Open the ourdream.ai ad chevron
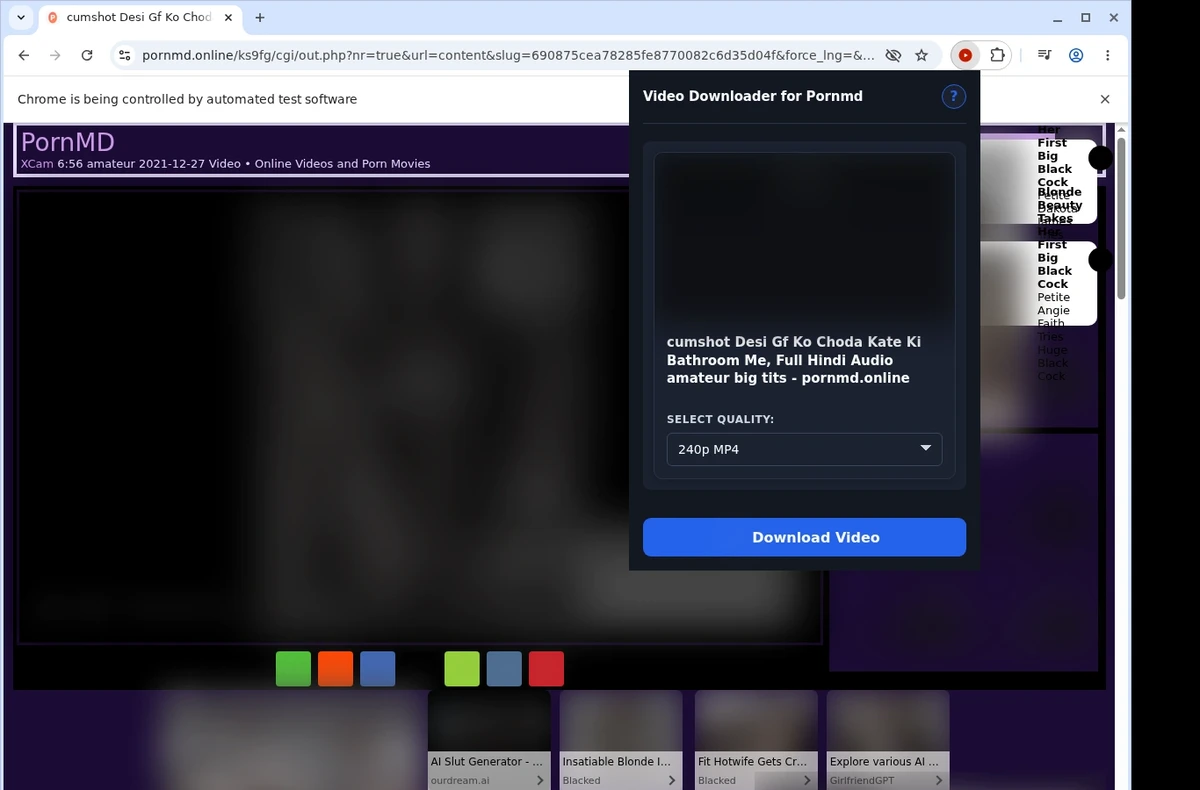 540,780
